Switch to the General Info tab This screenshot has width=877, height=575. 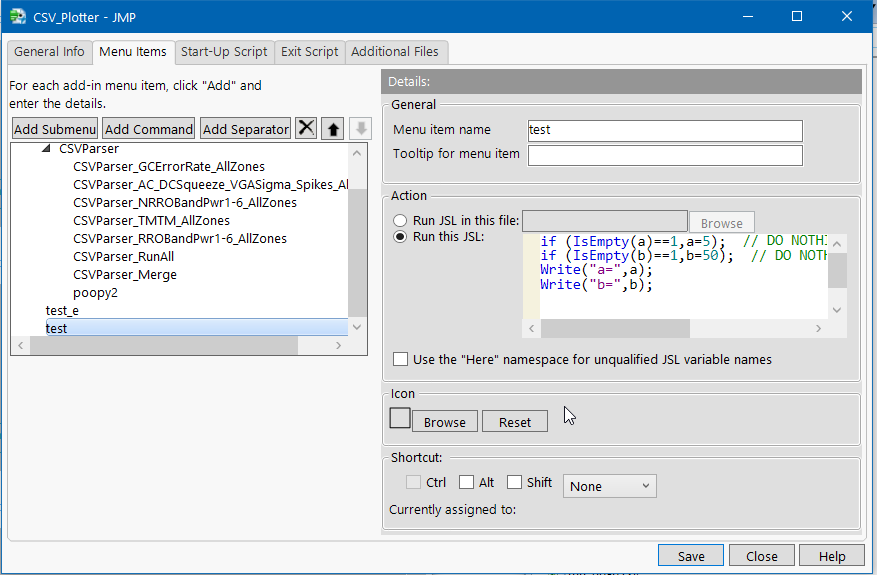[x=49, y=51]
